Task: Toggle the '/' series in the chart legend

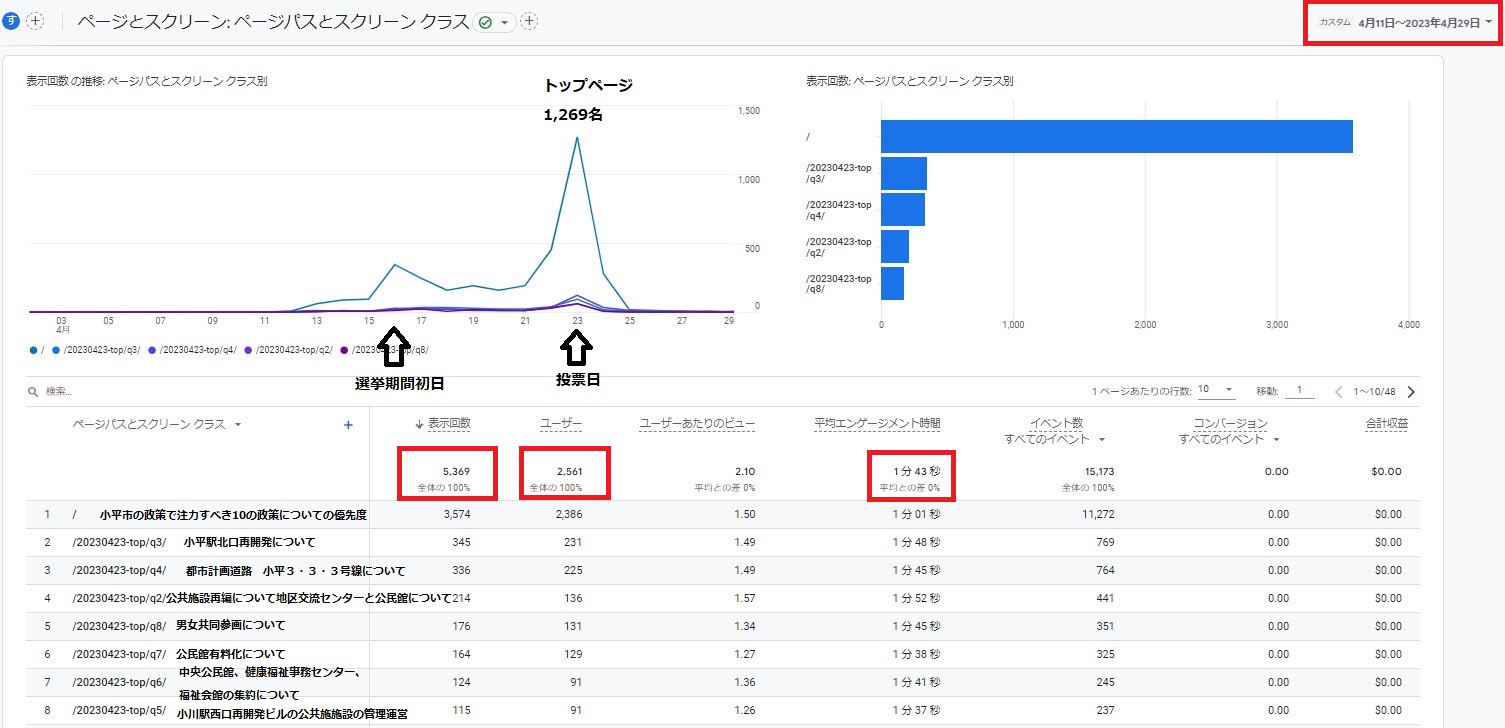Action: [x=34, y=350]
